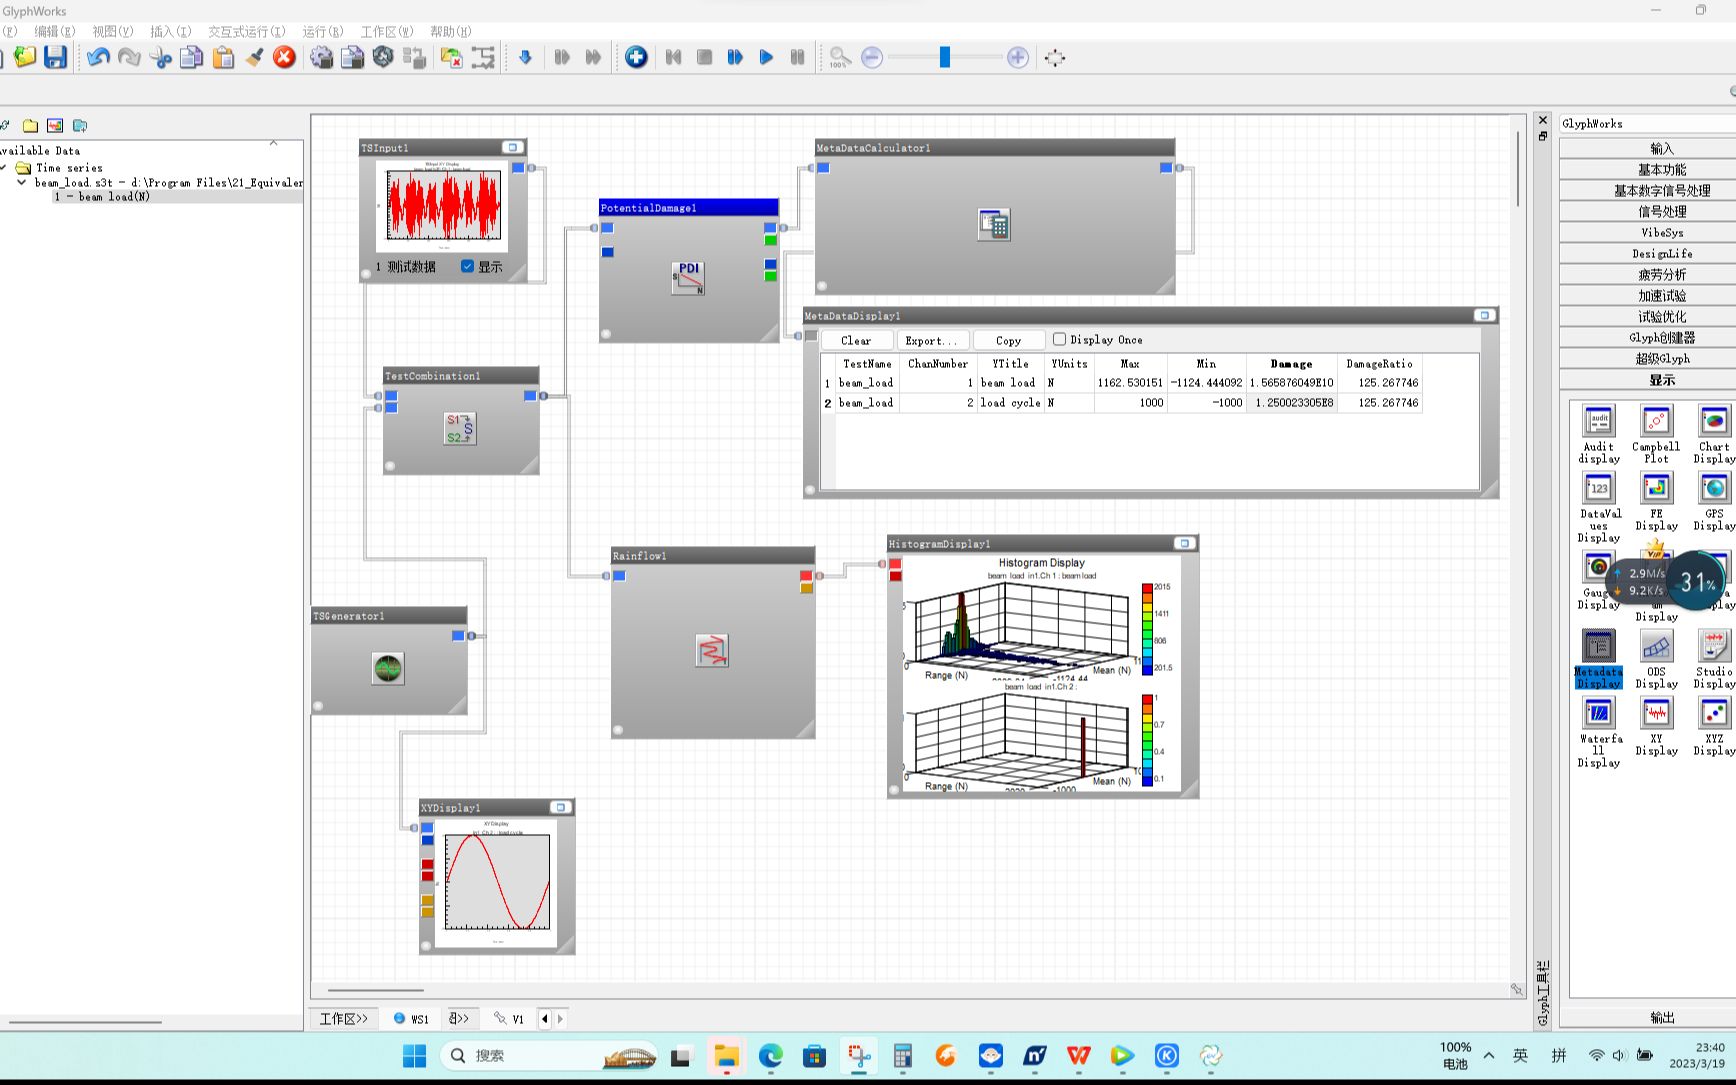Select the Chart Display glyph
This screenshot has height=1085, width=1736.
(1714, 434)
